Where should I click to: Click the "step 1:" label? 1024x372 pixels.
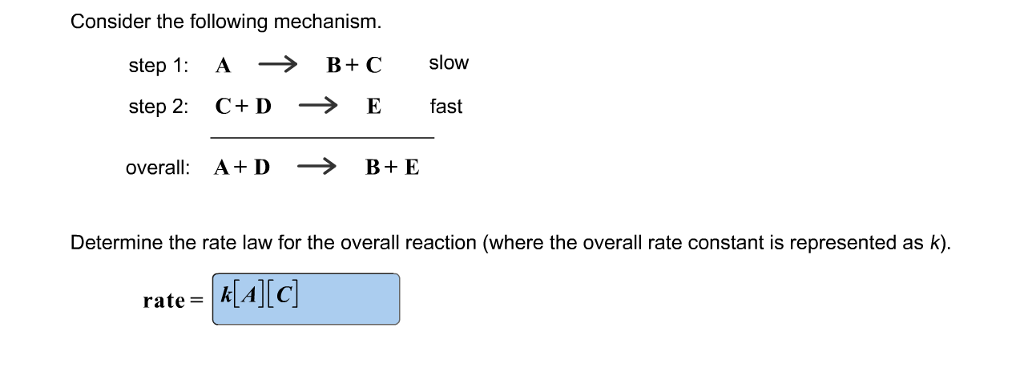[159, 66]
